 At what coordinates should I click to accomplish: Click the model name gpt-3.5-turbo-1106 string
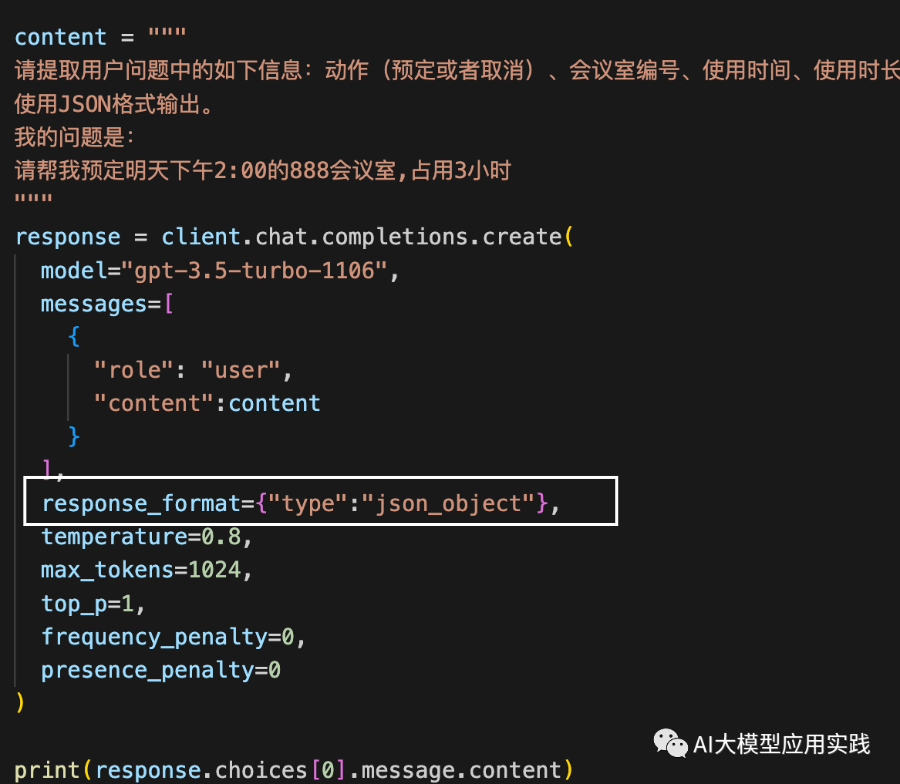pyautogui.click(x=261, y=270)
